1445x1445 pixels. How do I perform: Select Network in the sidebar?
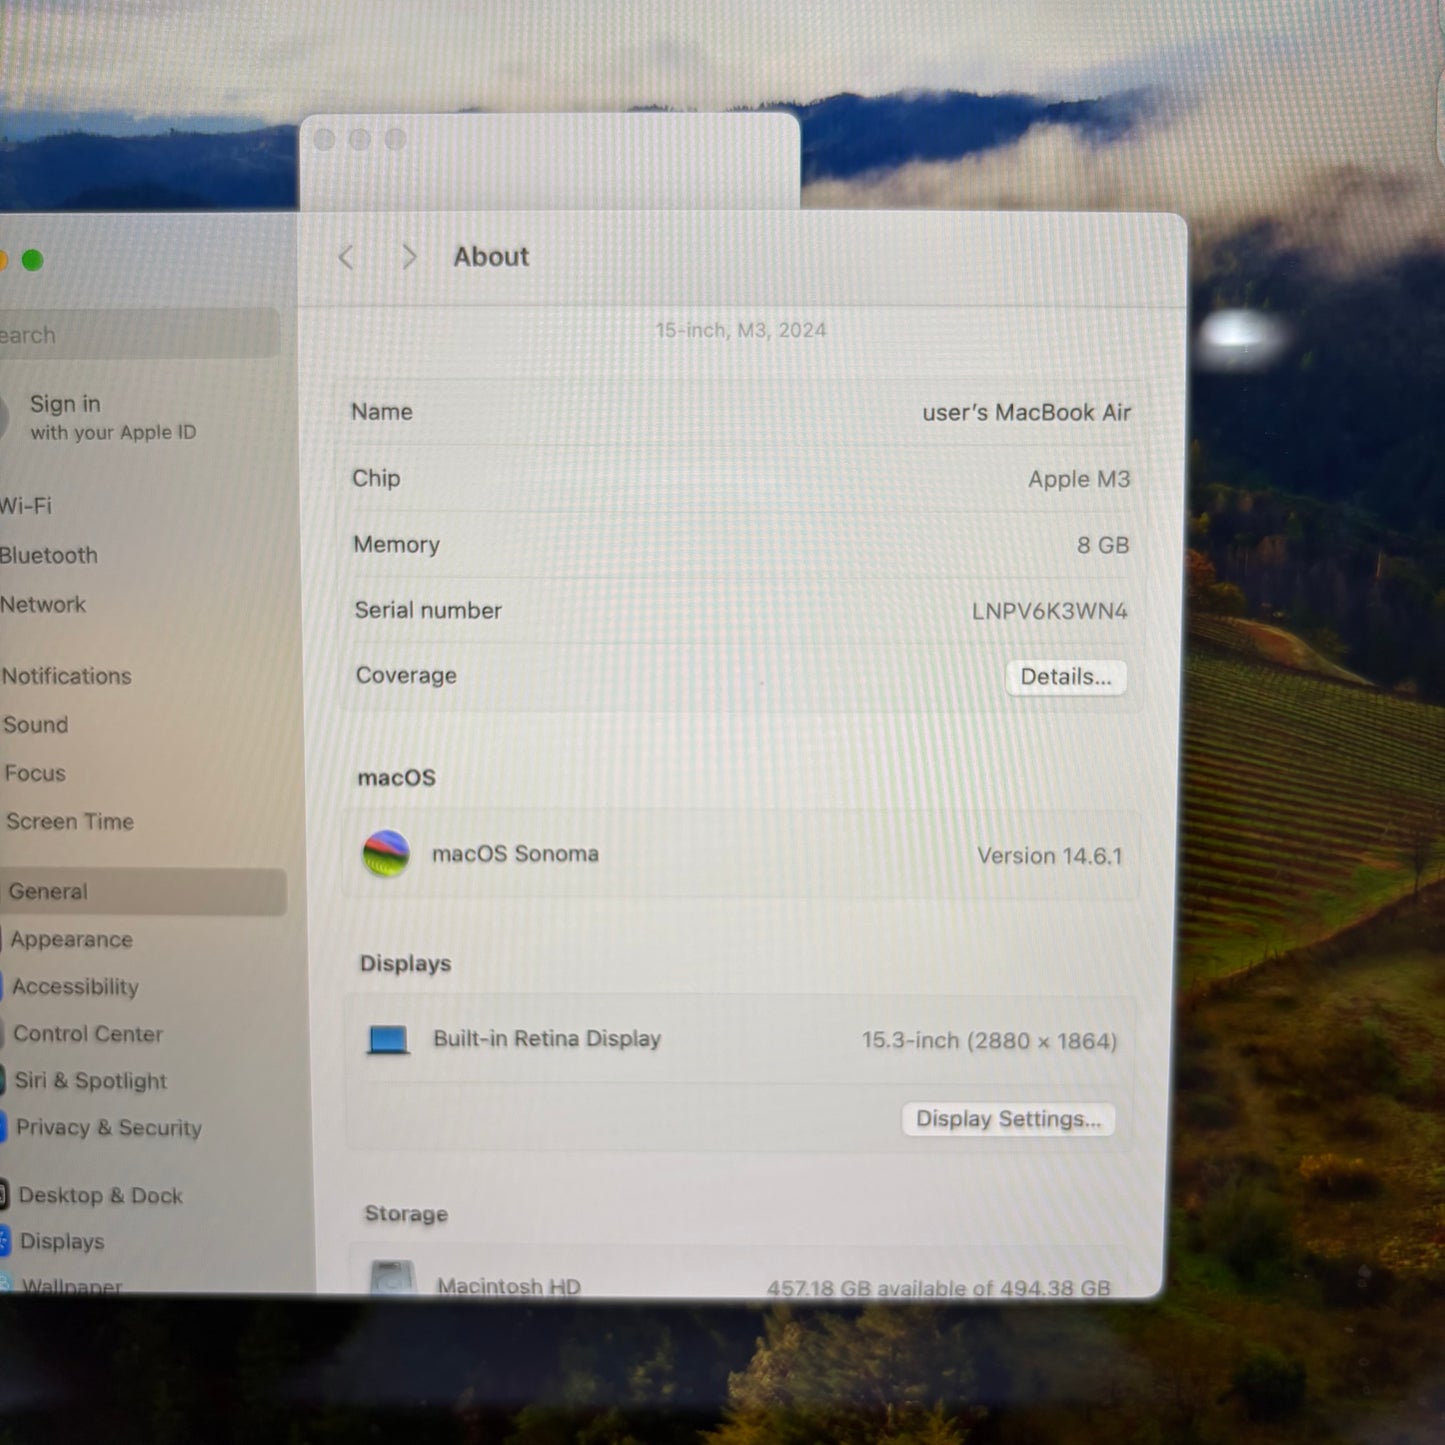43,604
